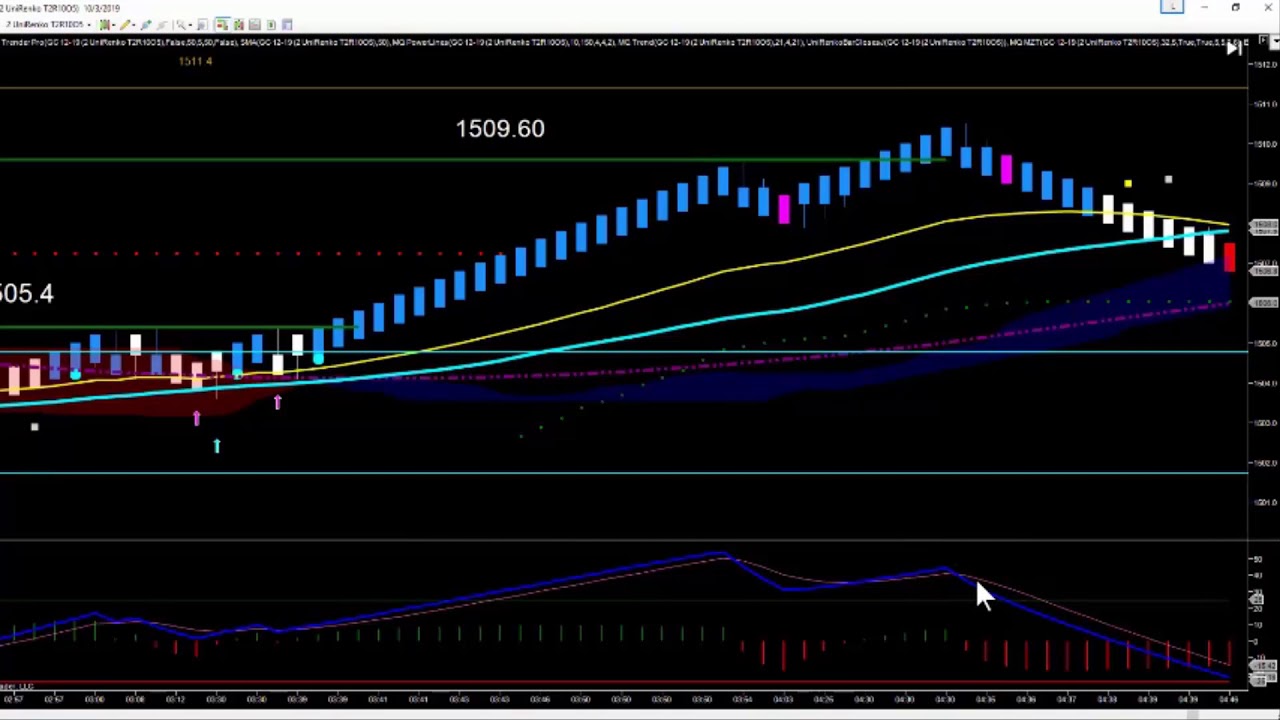Toggle the highlighted Chart Trader toolbar icon
Viewport: 1280px width, 720px height.
[x=222, y=25]
